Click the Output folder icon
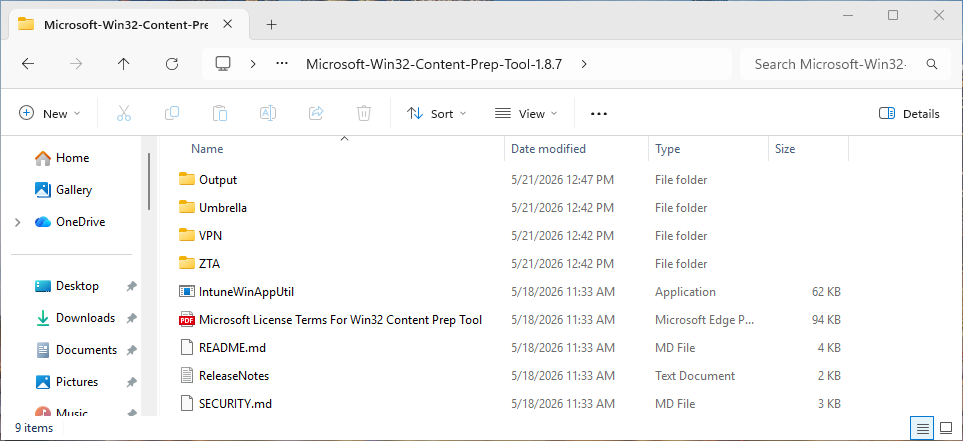The width and height of the screenshot is (963, 441). (187, 179)
